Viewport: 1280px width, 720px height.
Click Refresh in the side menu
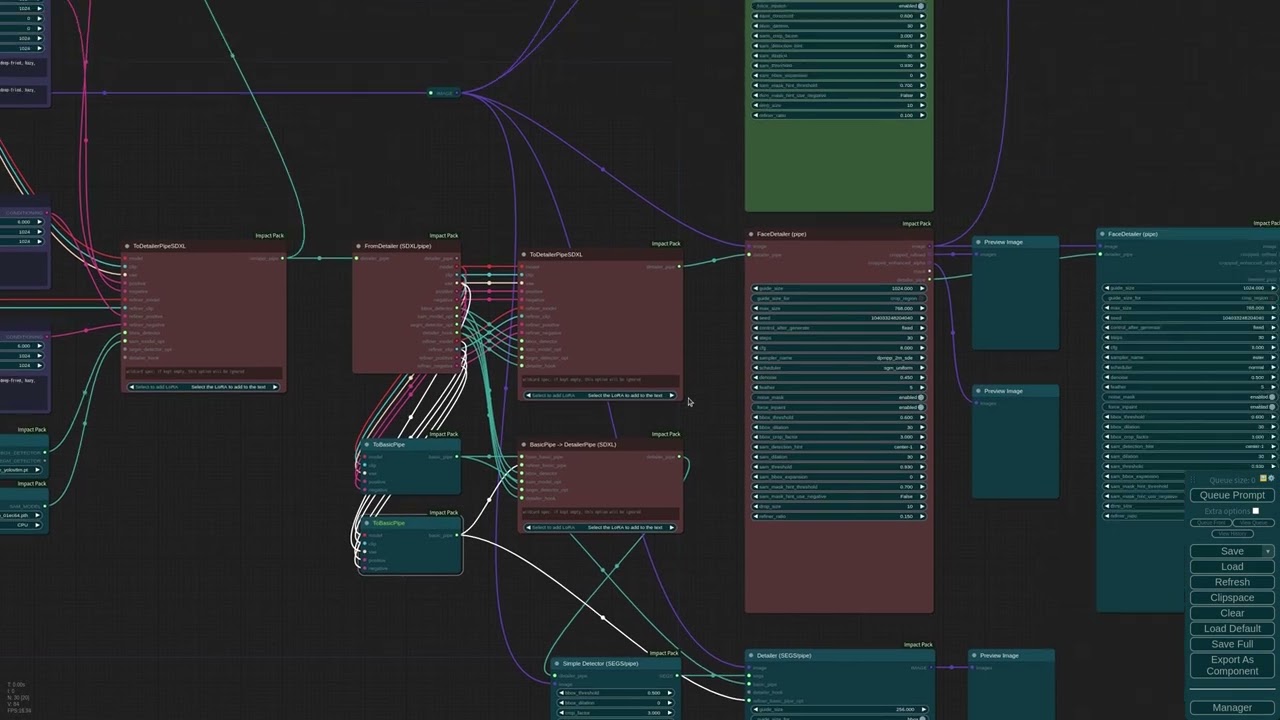coord(1232,582)
